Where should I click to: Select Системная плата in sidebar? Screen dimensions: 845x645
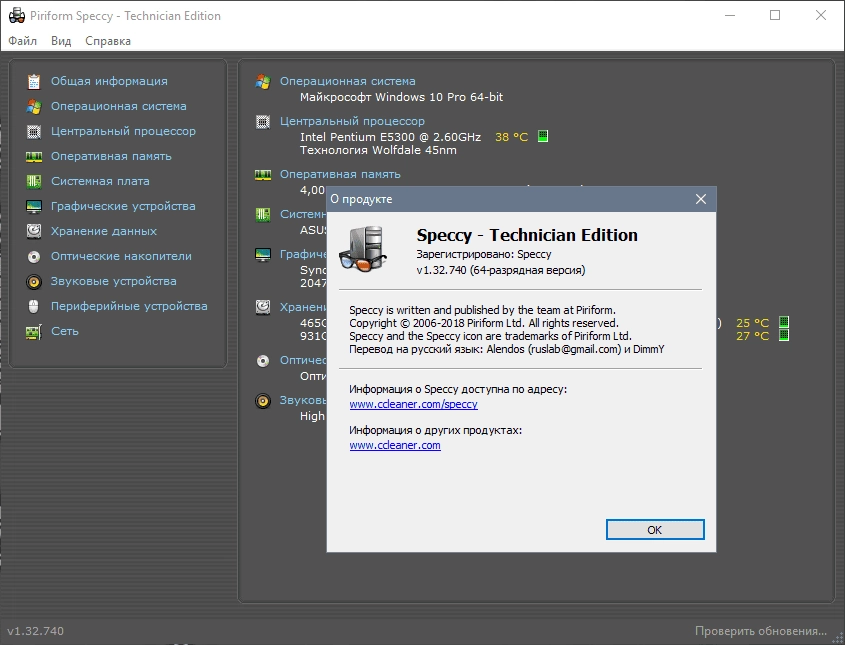(100, 181)
